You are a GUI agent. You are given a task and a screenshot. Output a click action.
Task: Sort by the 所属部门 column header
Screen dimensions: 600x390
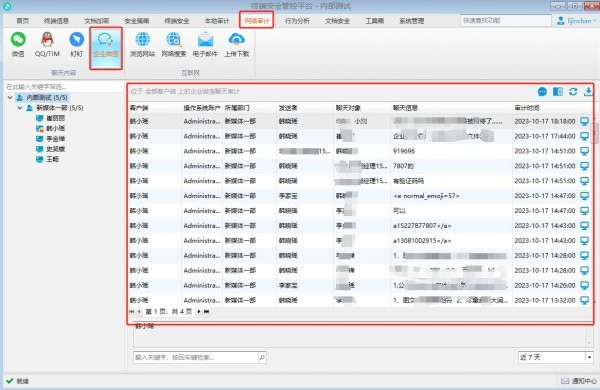[x=237, y=108]
